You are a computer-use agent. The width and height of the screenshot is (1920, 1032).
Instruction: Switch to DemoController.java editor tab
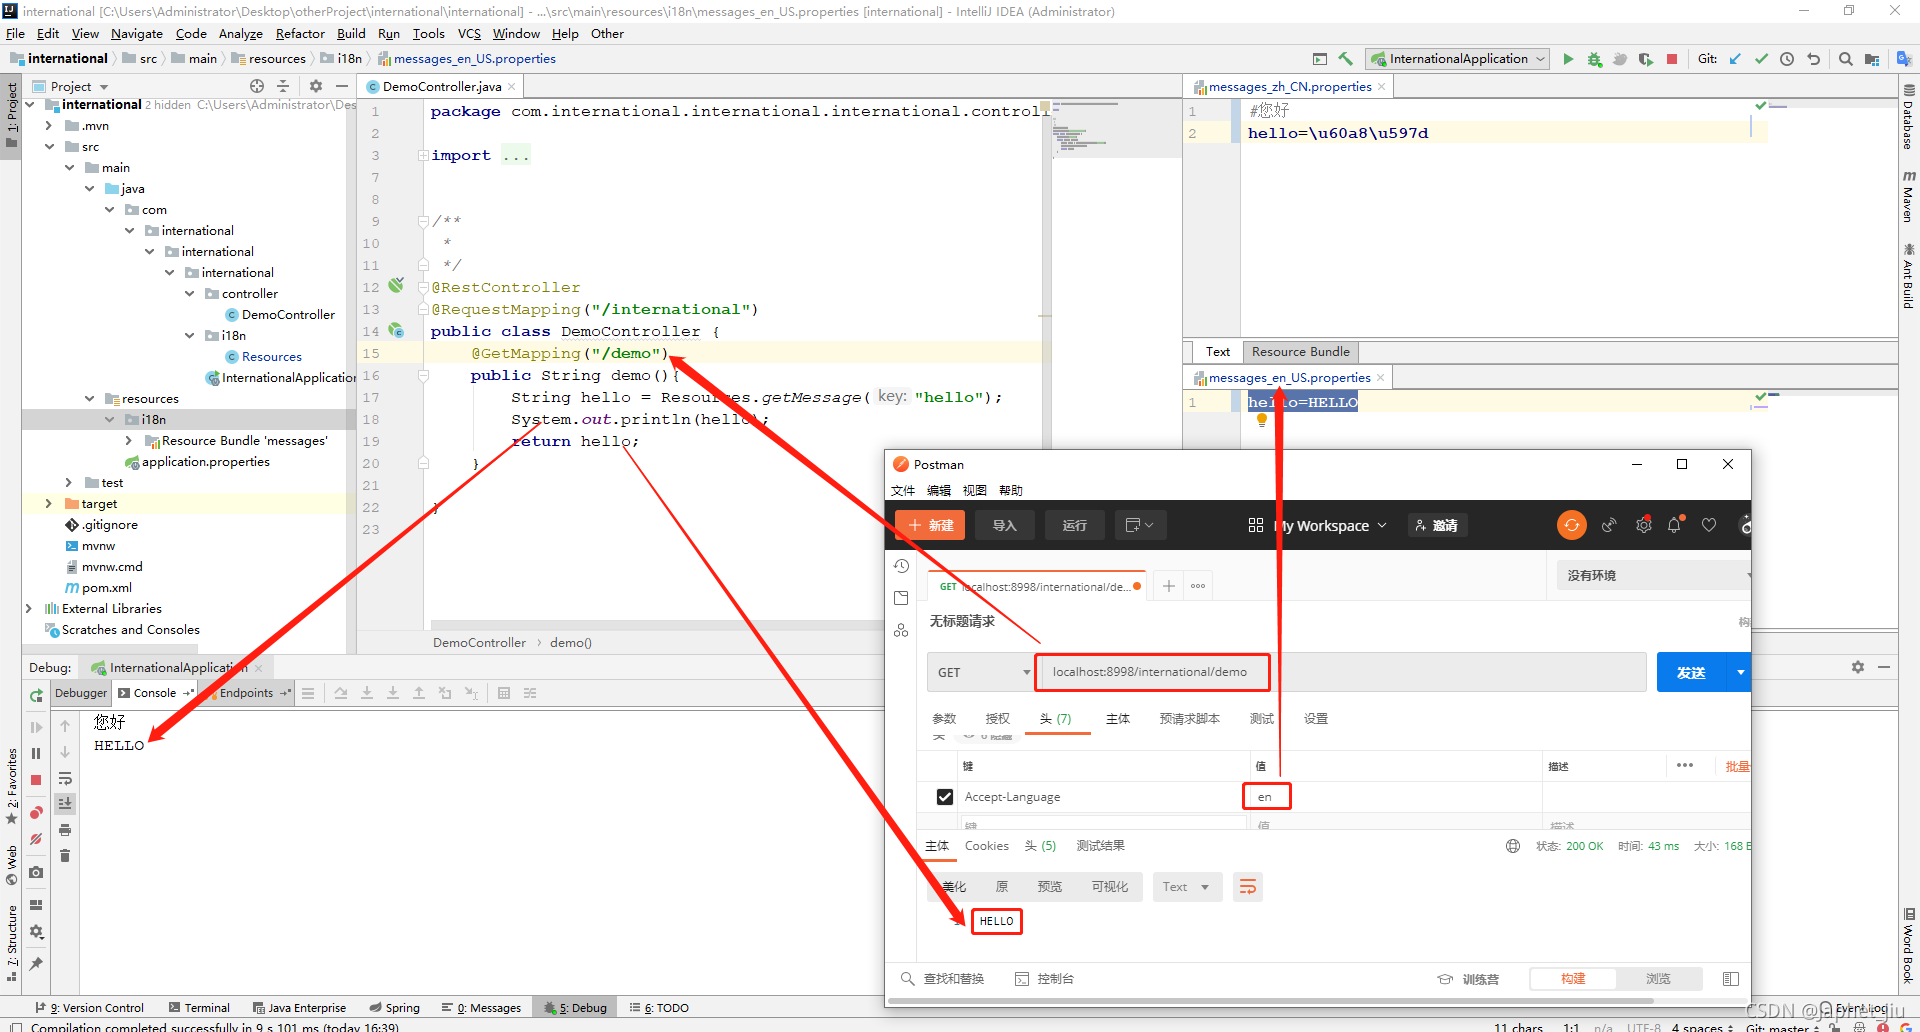[x=441, y=87]
